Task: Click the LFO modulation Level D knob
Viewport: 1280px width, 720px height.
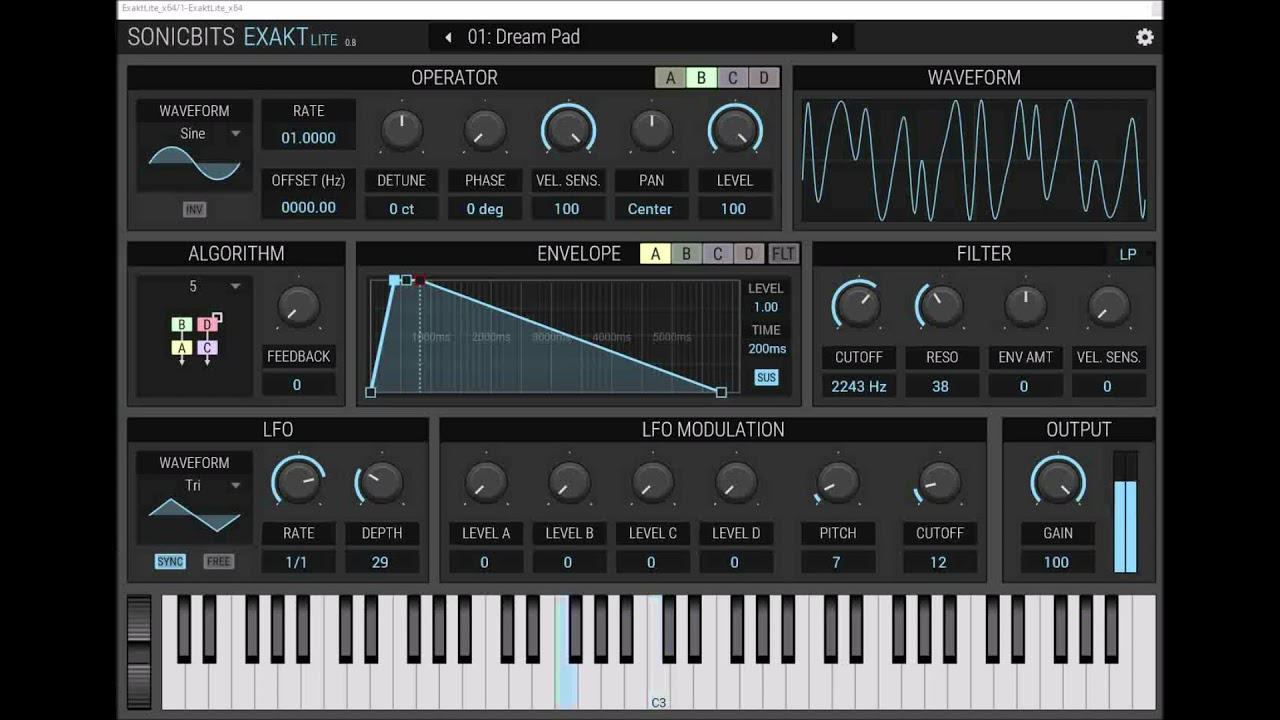Action: tap(735, 483)
